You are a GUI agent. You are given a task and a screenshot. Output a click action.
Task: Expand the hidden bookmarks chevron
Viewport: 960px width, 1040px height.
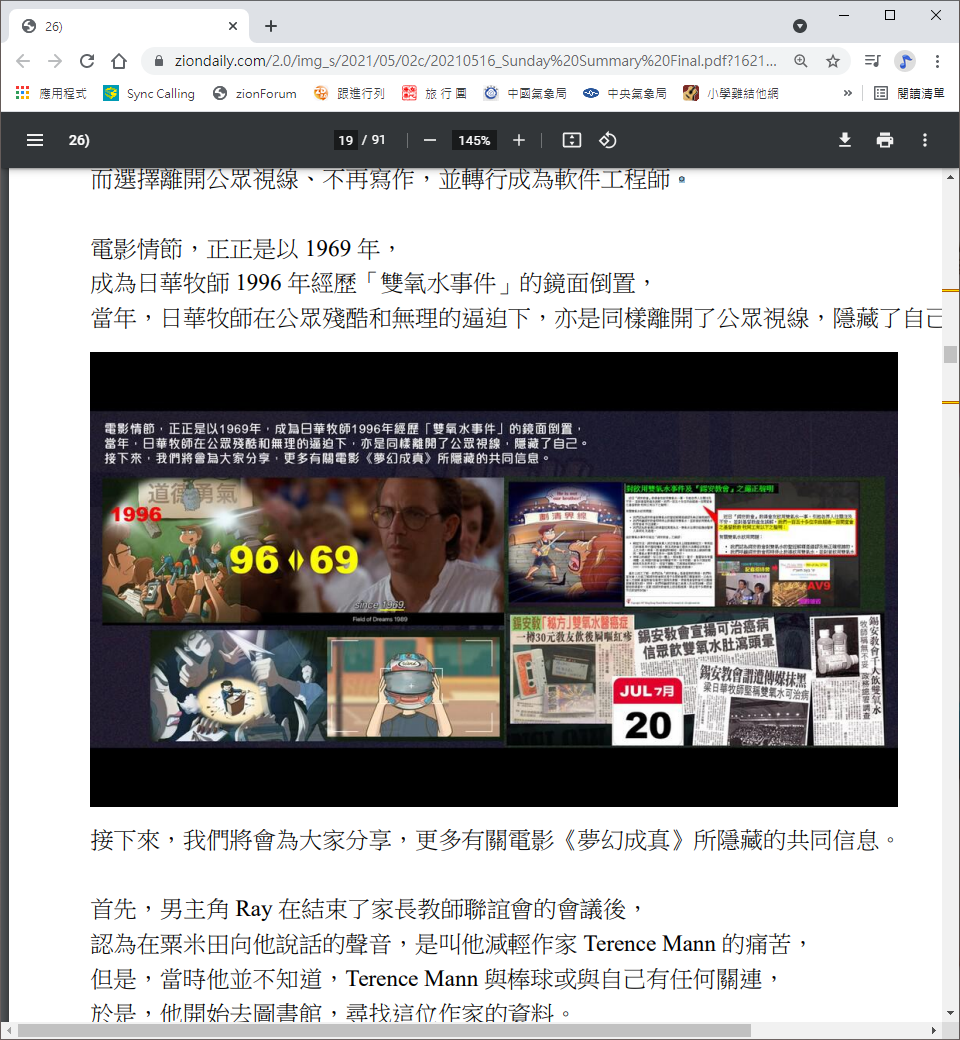847,94
